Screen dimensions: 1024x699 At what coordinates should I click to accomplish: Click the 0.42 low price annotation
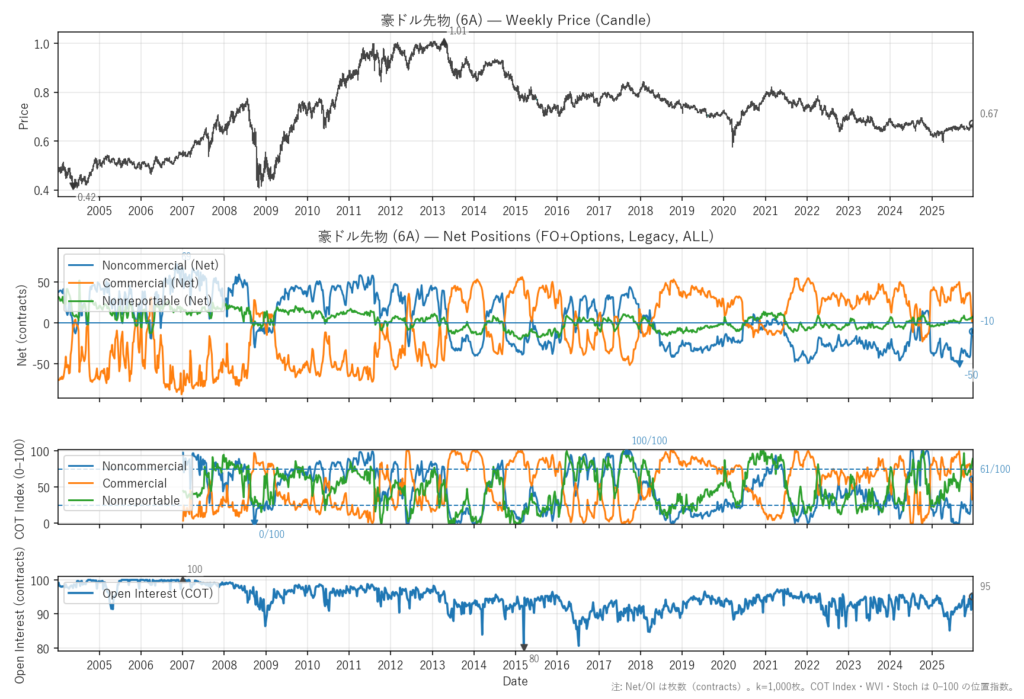tap(87, 197)
